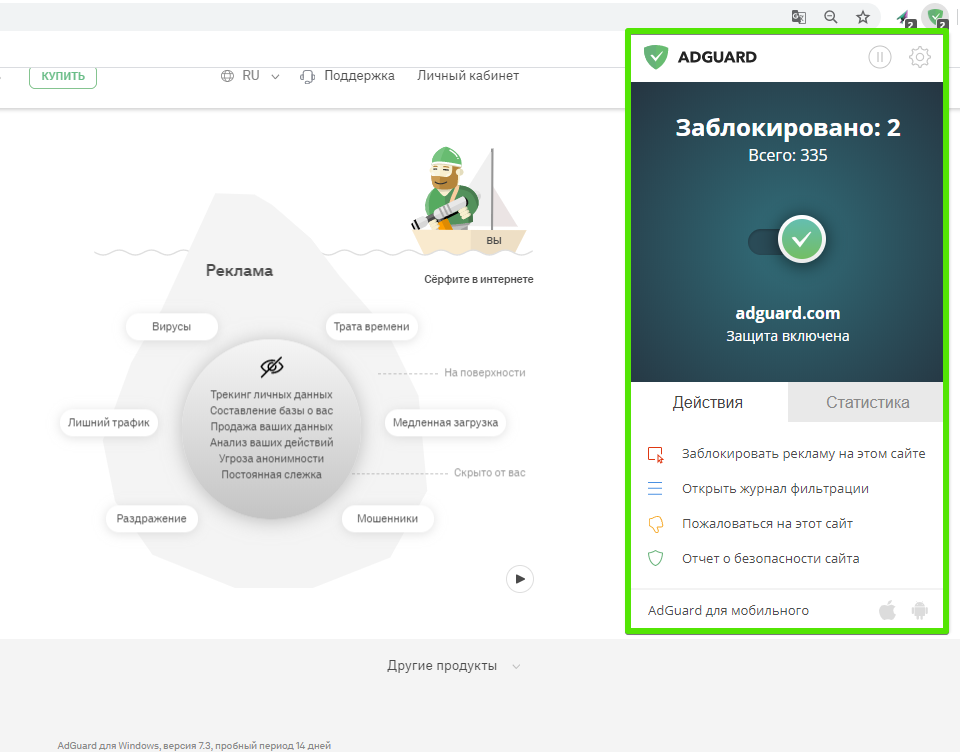Click the orange thumbs-down report icon
Viewport: 960px width, 752px height.
click(656, 524)
